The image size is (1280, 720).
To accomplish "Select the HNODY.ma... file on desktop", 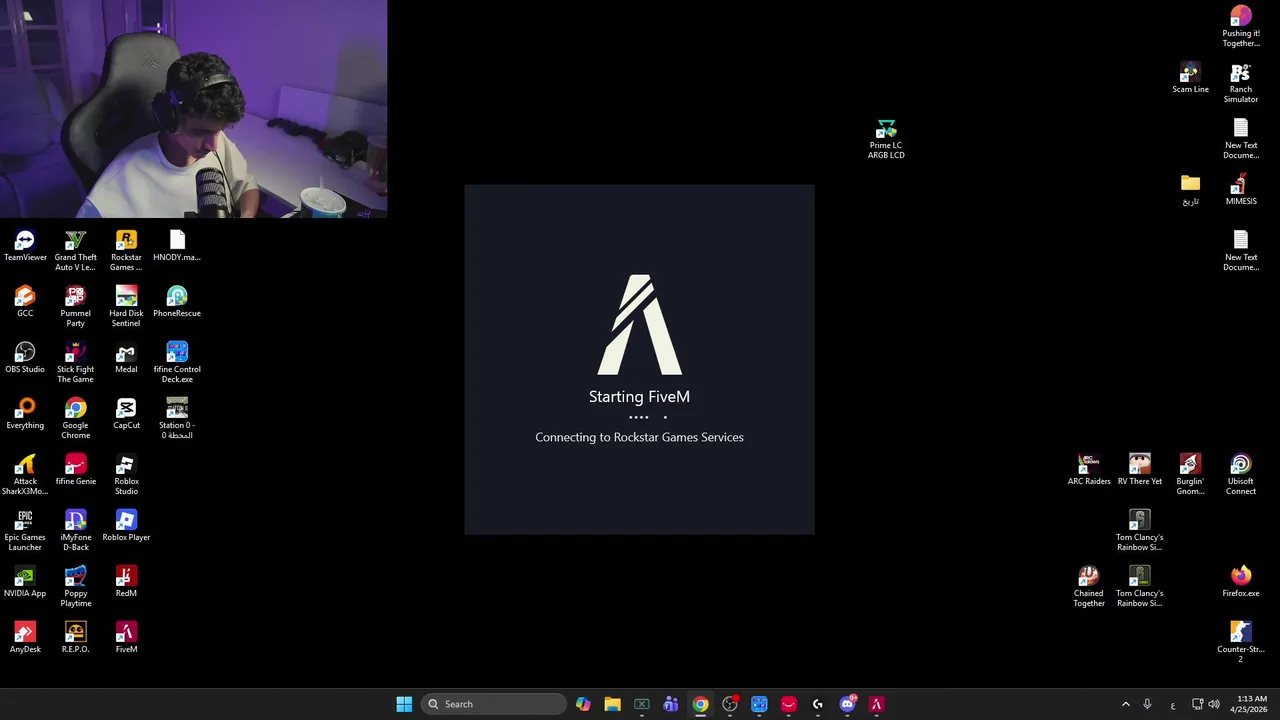I will pos(177,246).
